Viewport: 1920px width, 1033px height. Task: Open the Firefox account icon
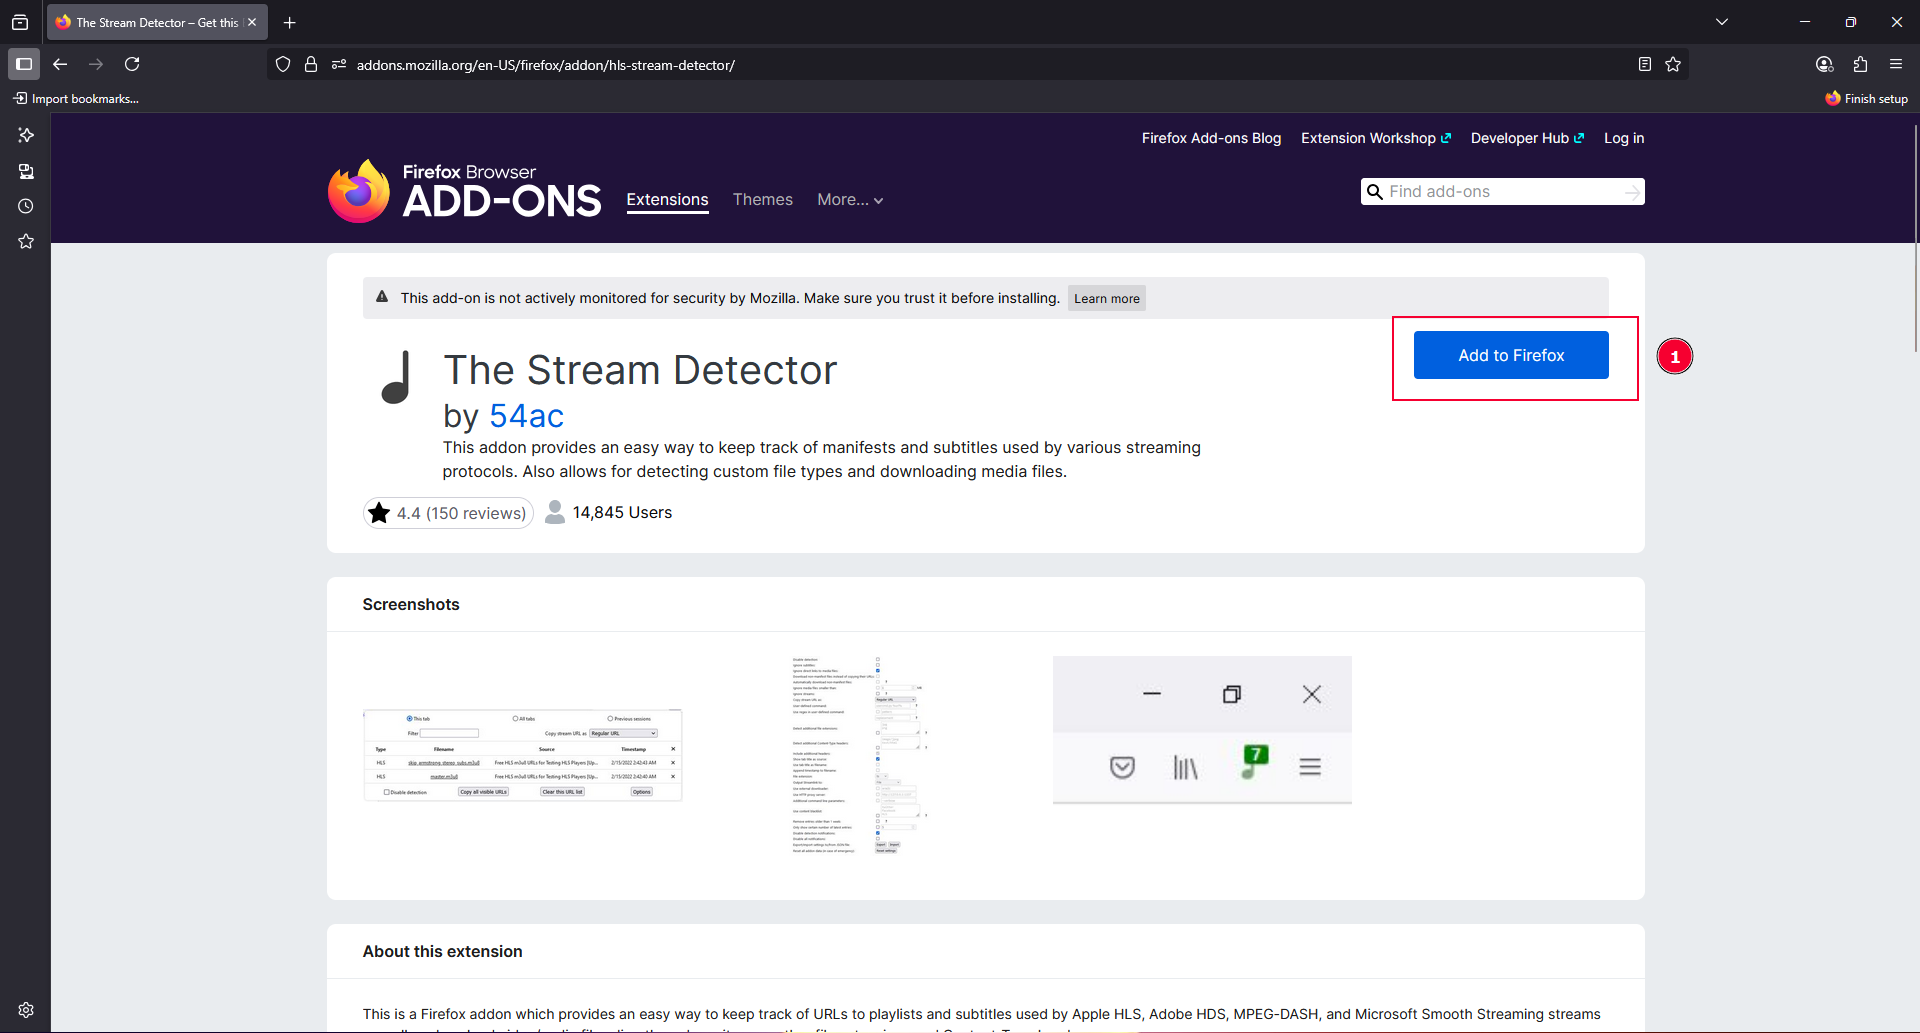point(1825,64)
